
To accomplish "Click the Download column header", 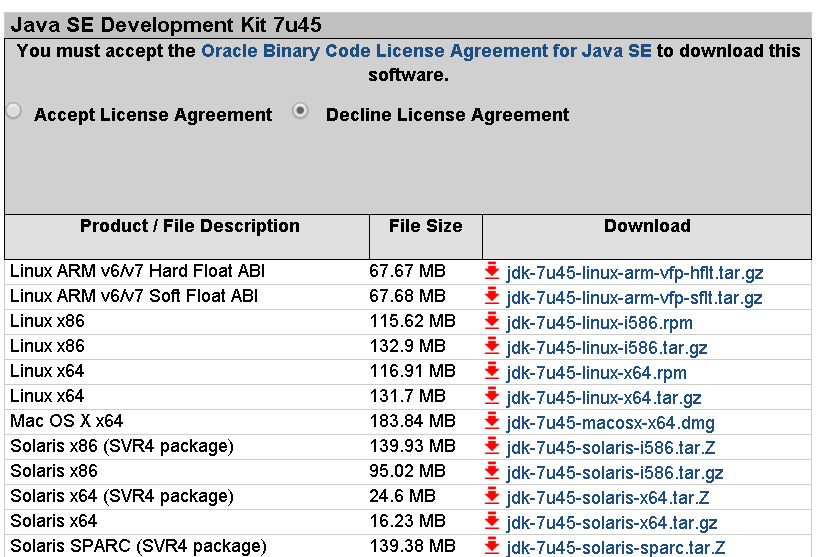I will click(647, 226).
